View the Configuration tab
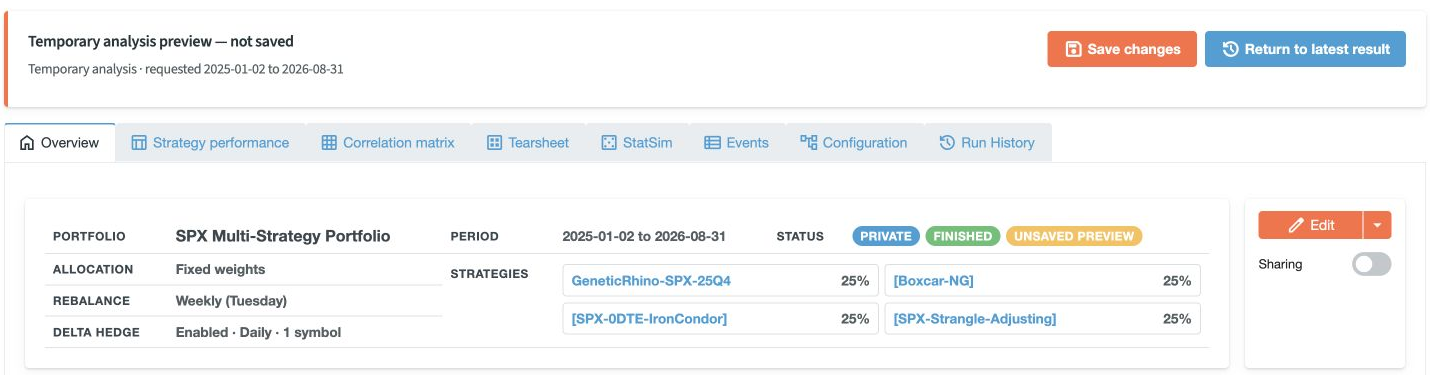The height and width of the screenshot is (375, 1430). coord(854,143)
